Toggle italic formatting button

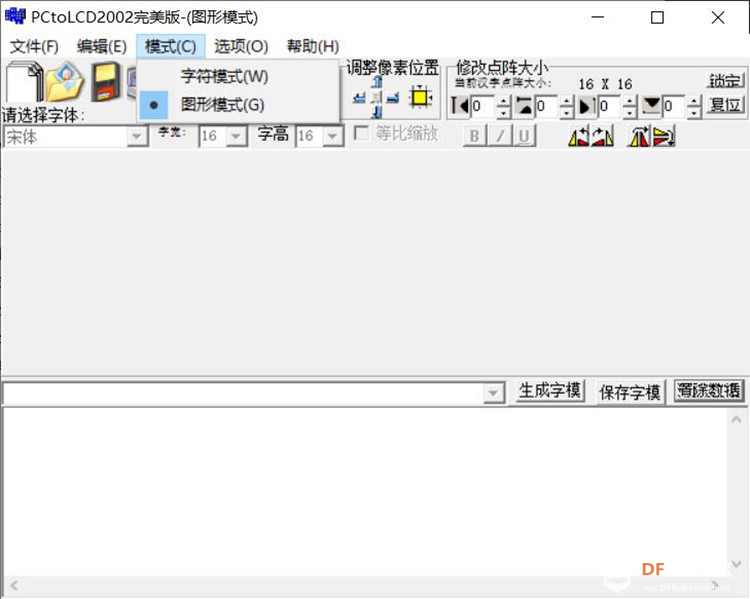pos(499,136)
